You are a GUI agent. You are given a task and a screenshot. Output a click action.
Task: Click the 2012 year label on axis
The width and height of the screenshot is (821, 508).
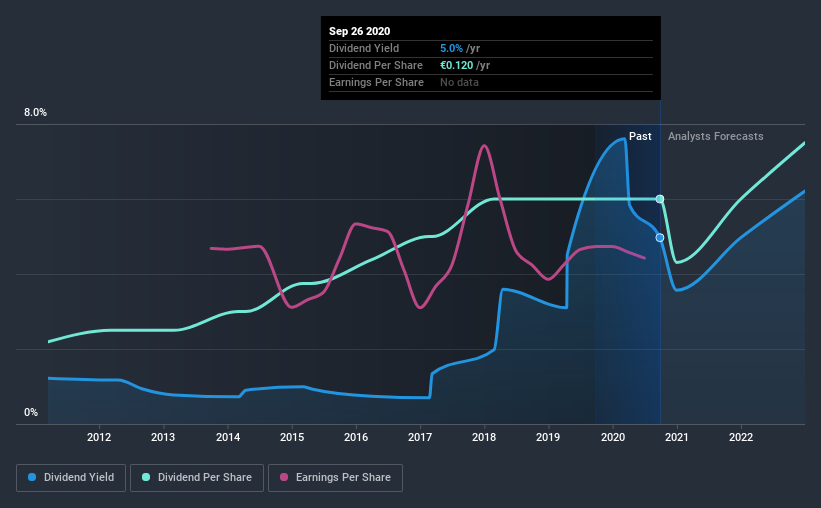(x=99, y=437)
